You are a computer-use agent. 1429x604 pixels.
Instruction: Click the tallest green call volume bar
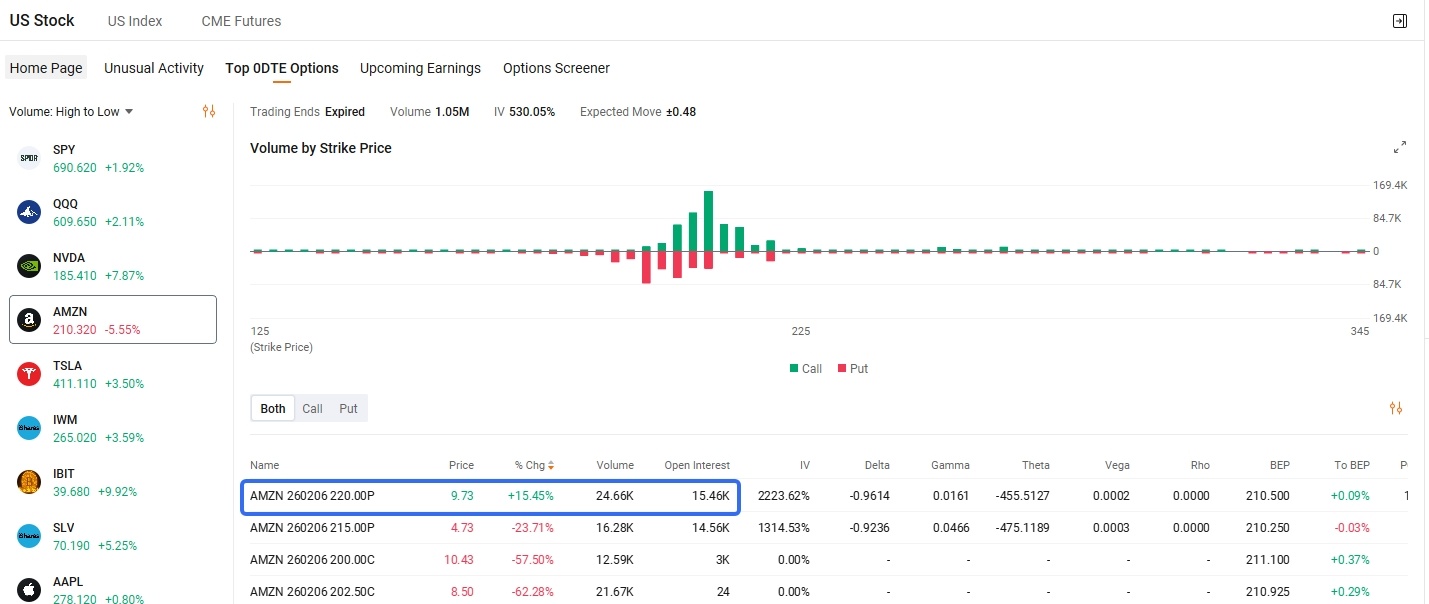[708, 221]
